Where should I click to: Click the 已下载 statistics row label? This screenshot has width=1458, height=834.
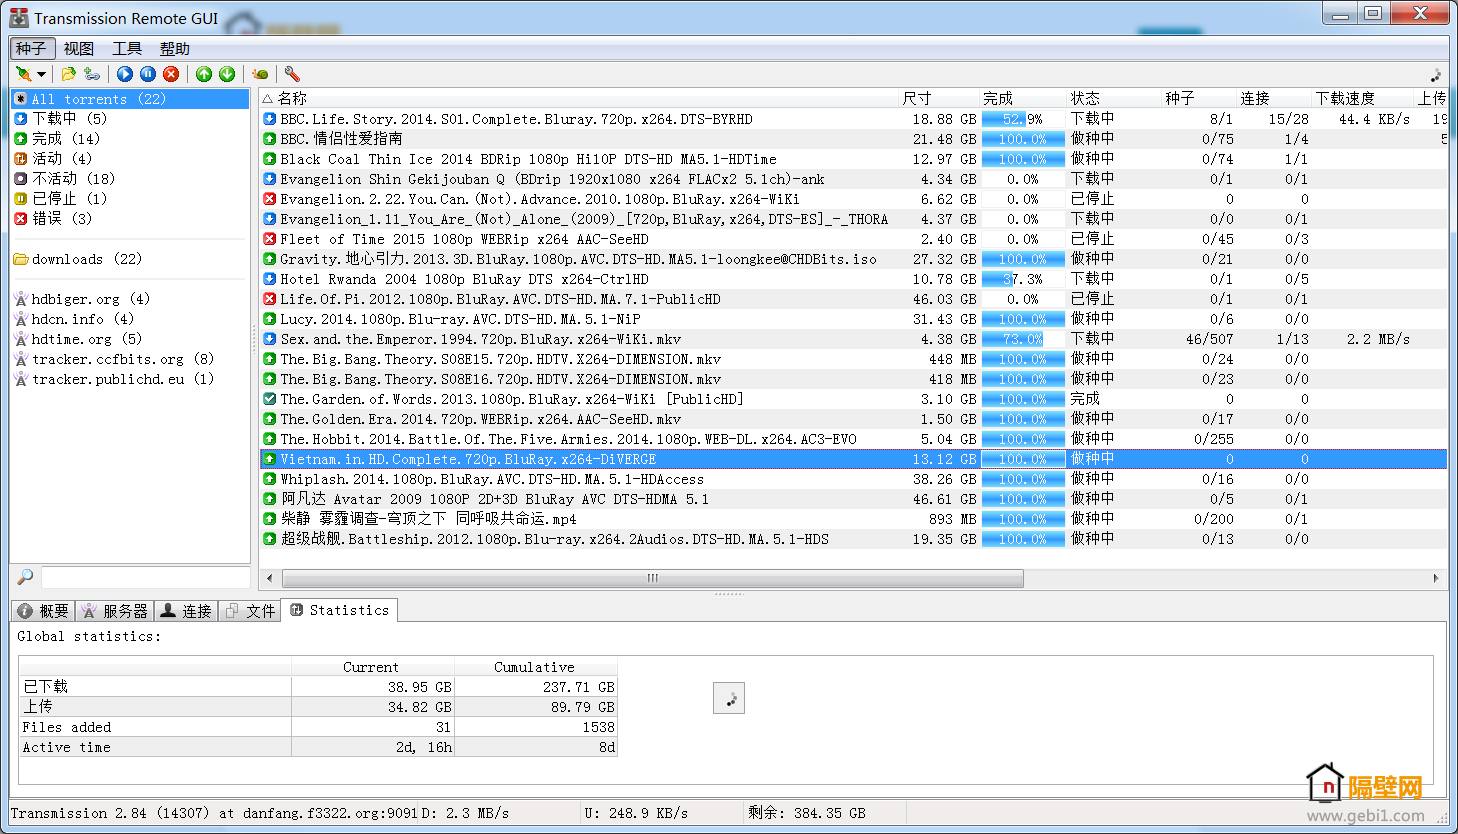coord(46,687)
